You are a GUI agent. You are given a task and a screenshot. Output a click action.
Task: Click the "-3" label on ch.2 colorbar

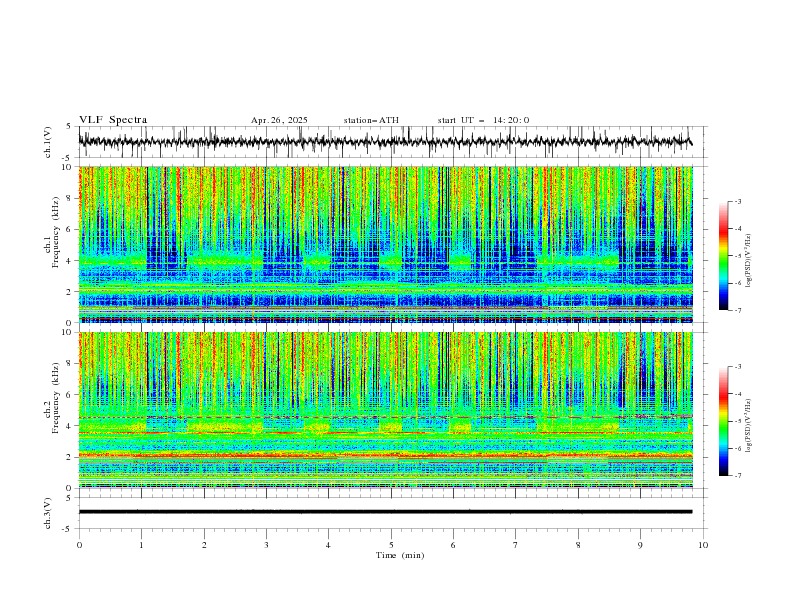coord(738,367)
